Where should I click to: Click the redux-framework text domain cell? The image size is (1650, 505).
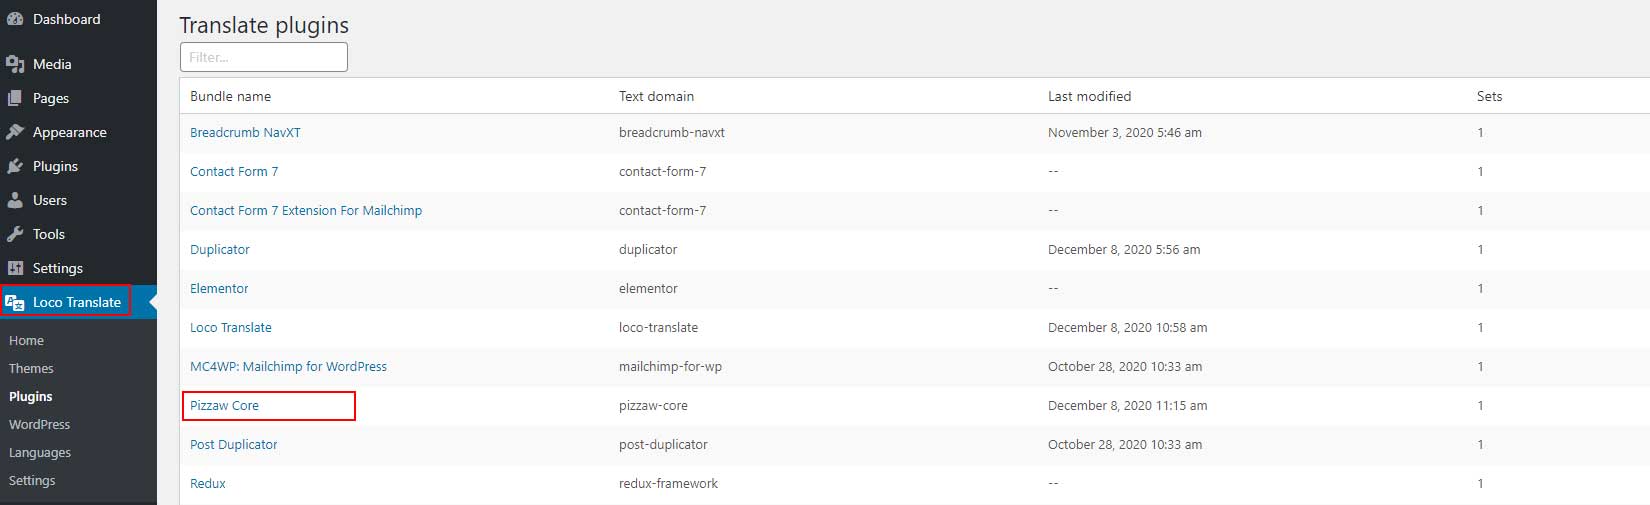click(x=668, y=484)
